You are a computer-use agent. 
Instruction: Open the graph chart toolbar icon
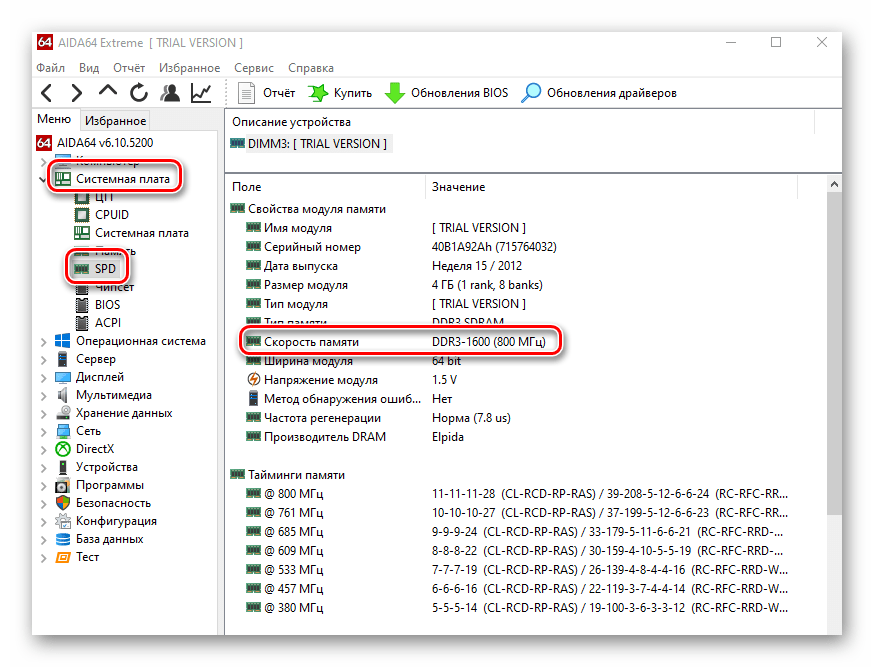pos(201,93)
